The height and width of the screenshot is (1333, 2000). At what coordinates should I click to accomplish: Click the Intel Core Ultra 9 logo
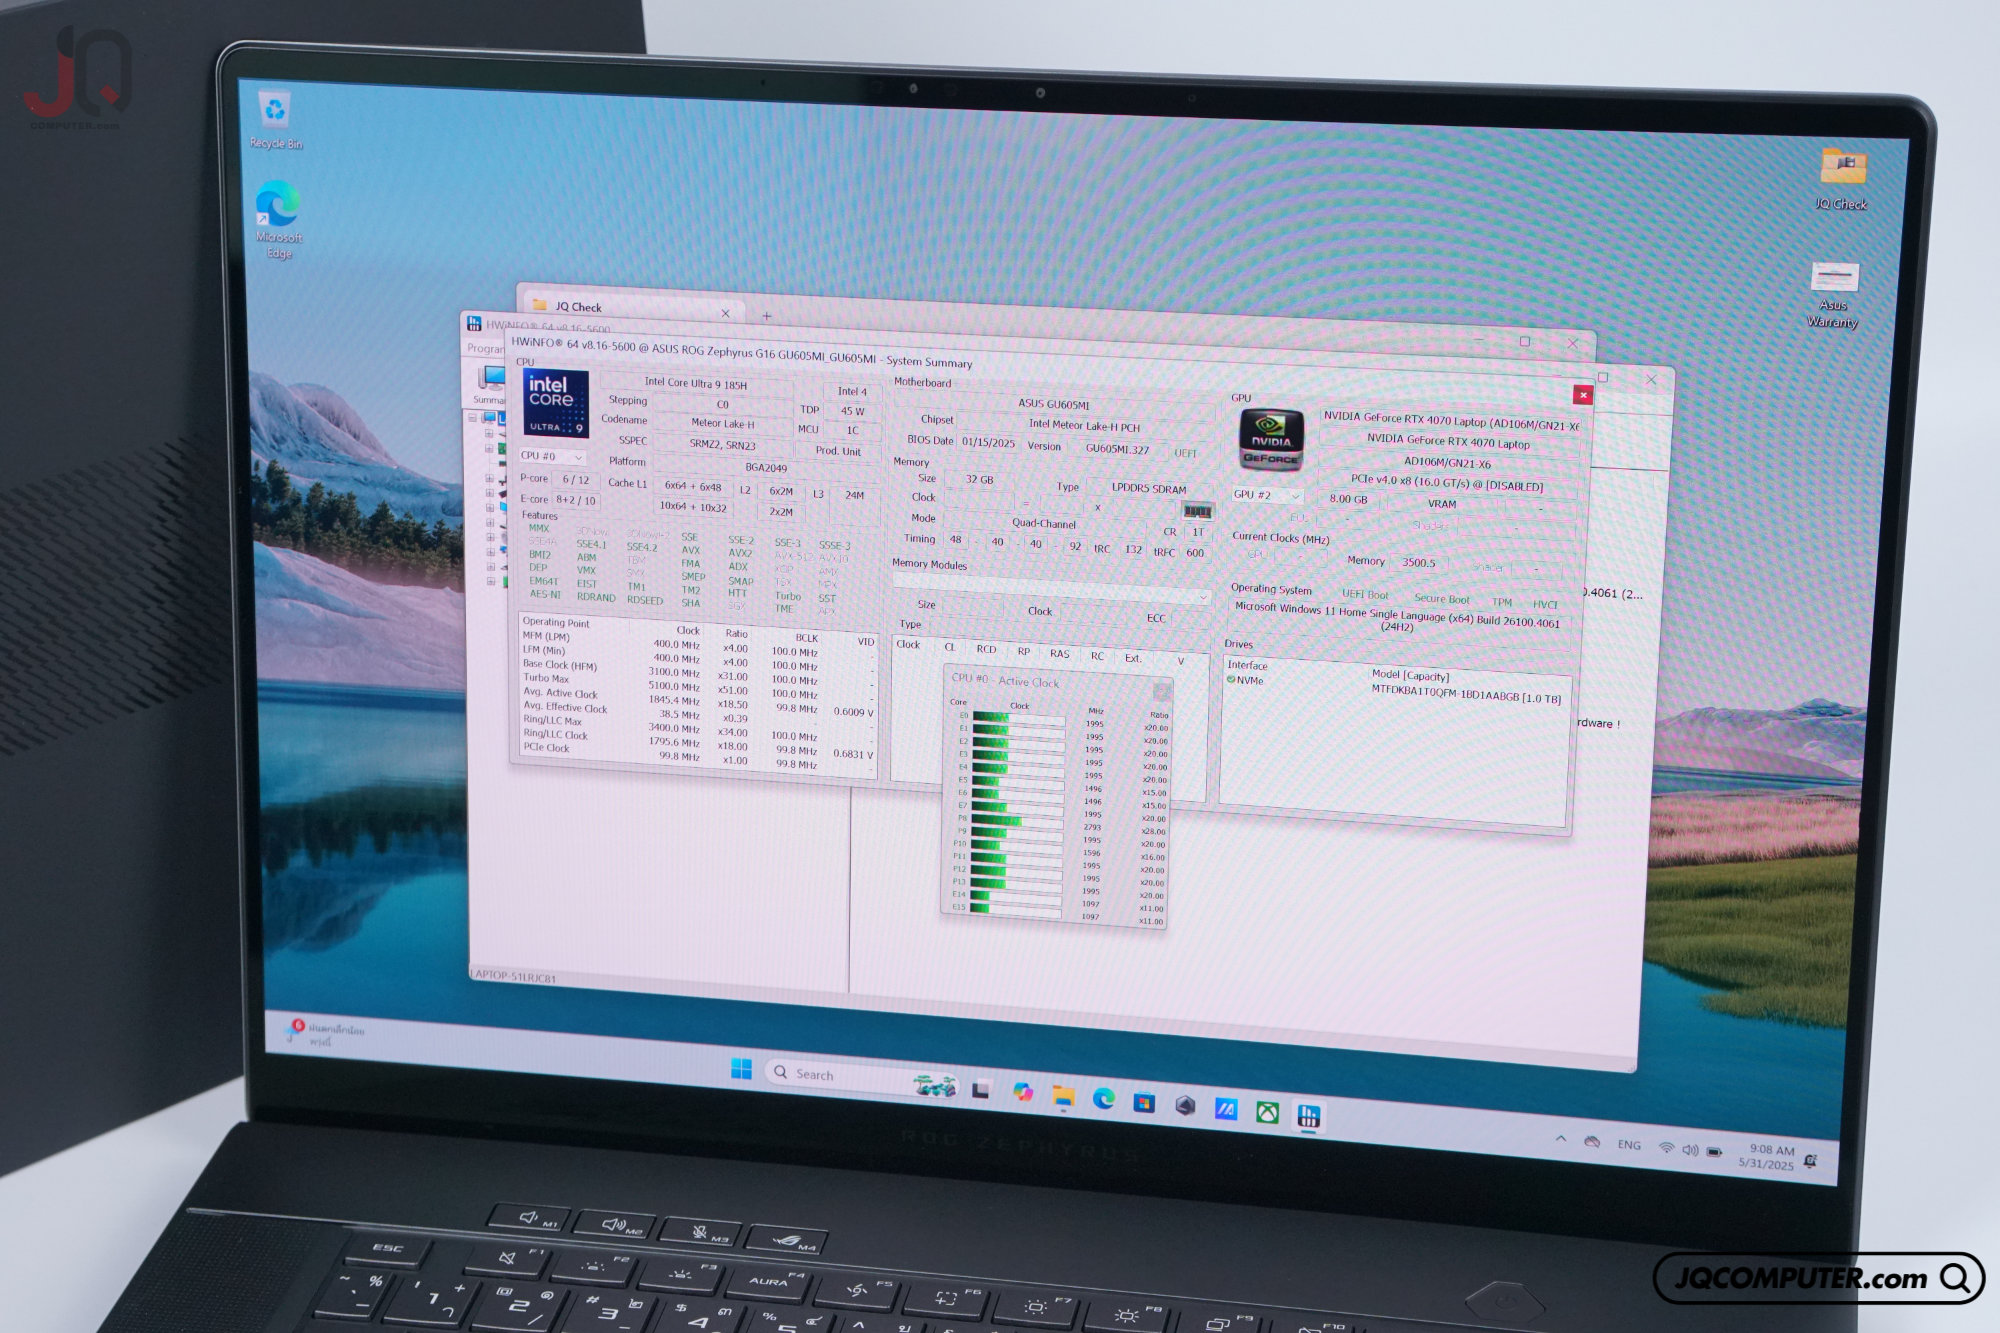[555, 404]
